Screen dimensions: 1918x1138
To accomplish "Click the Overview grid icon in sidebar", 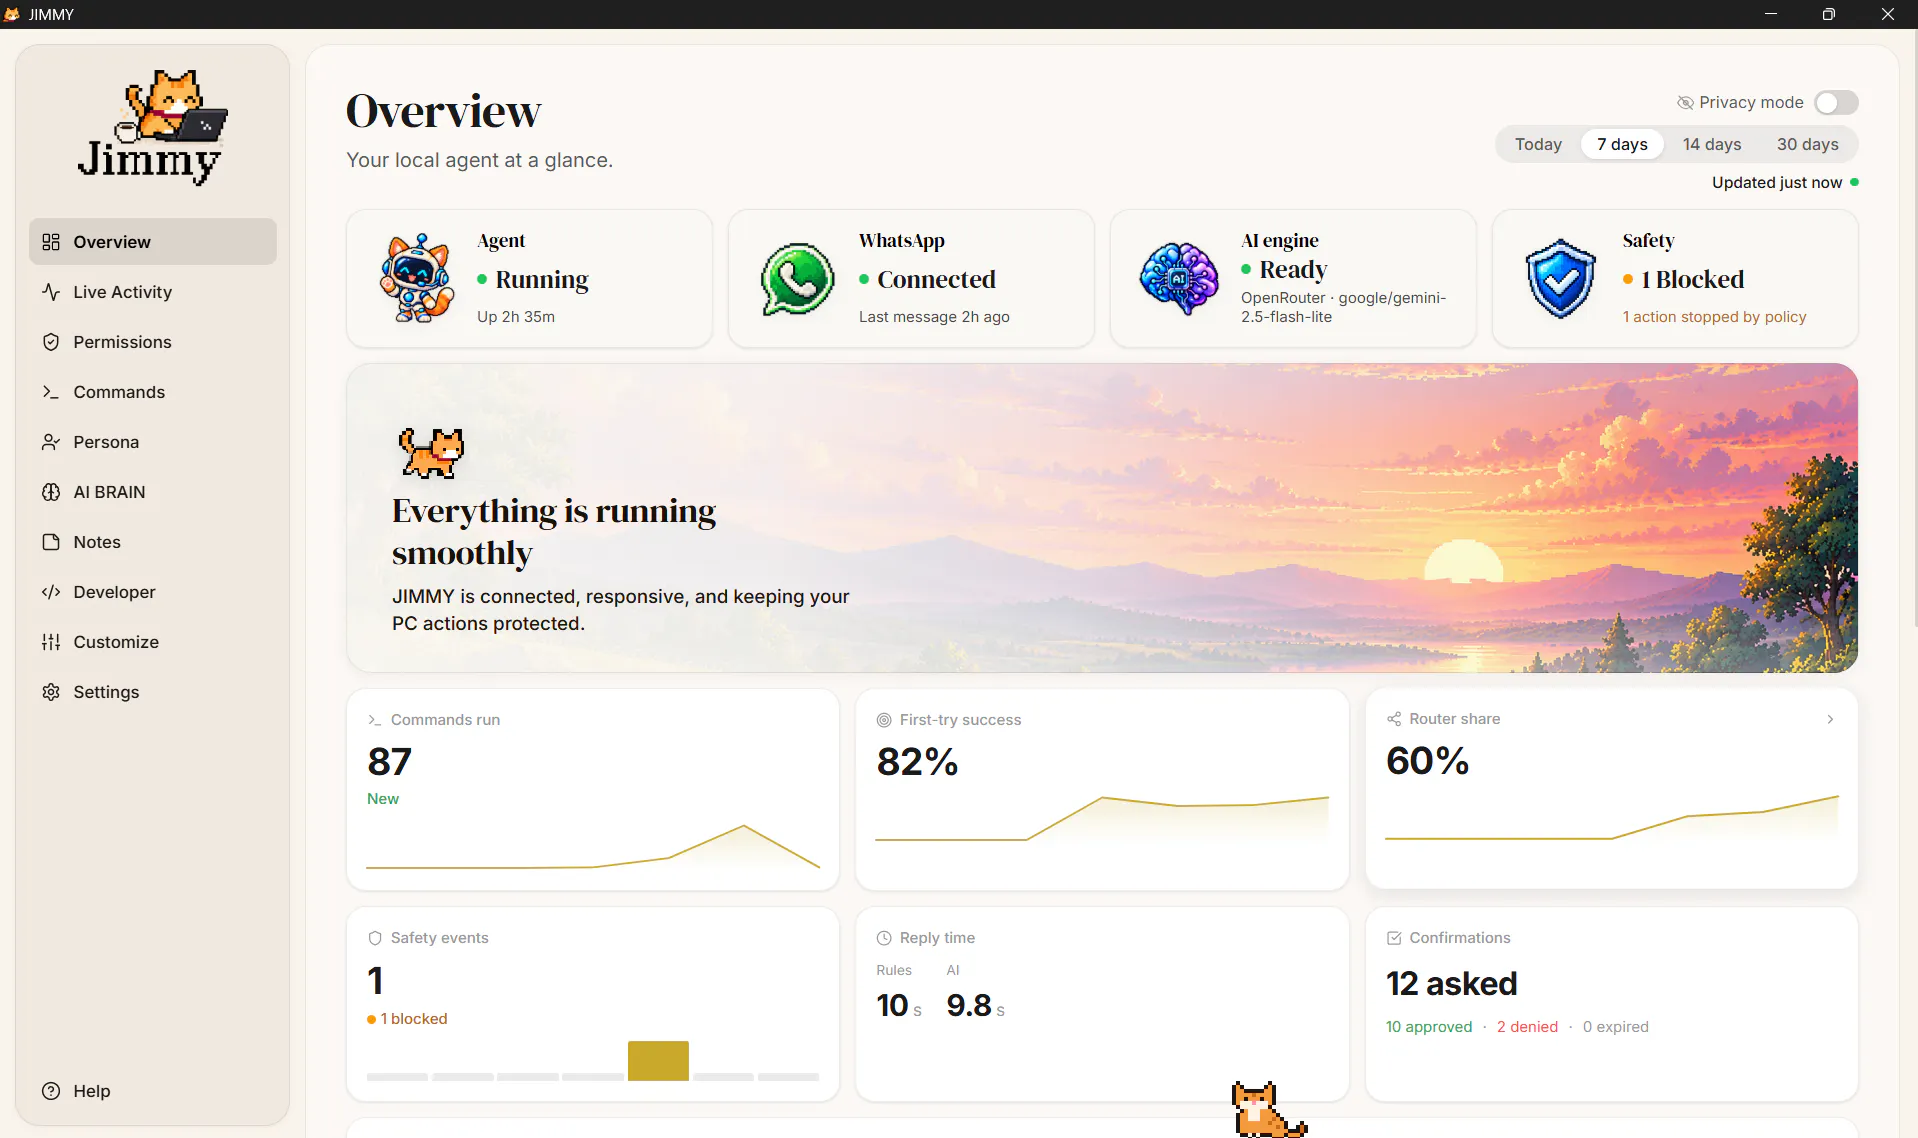I will coord(51,242).
